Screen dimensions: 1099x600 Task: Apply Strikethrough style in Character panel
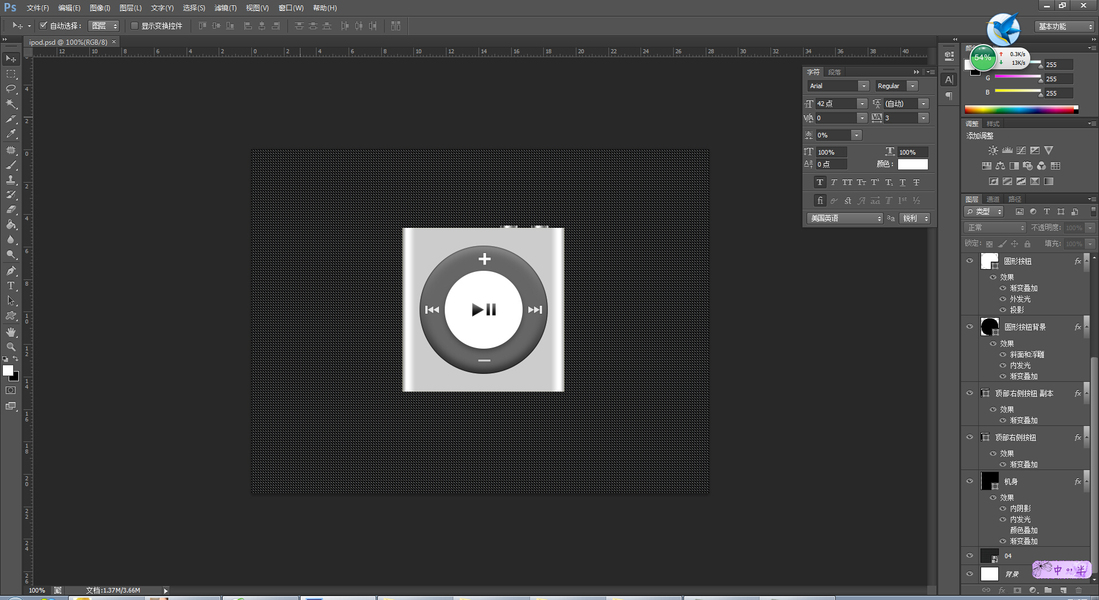916,182
